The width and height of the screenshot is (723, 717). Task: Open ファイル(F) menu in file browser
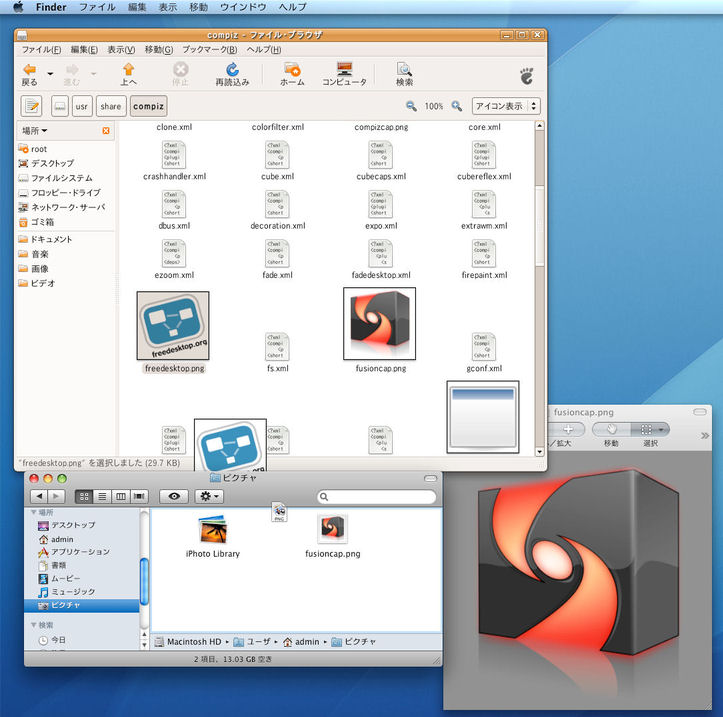tap(41, 50)
